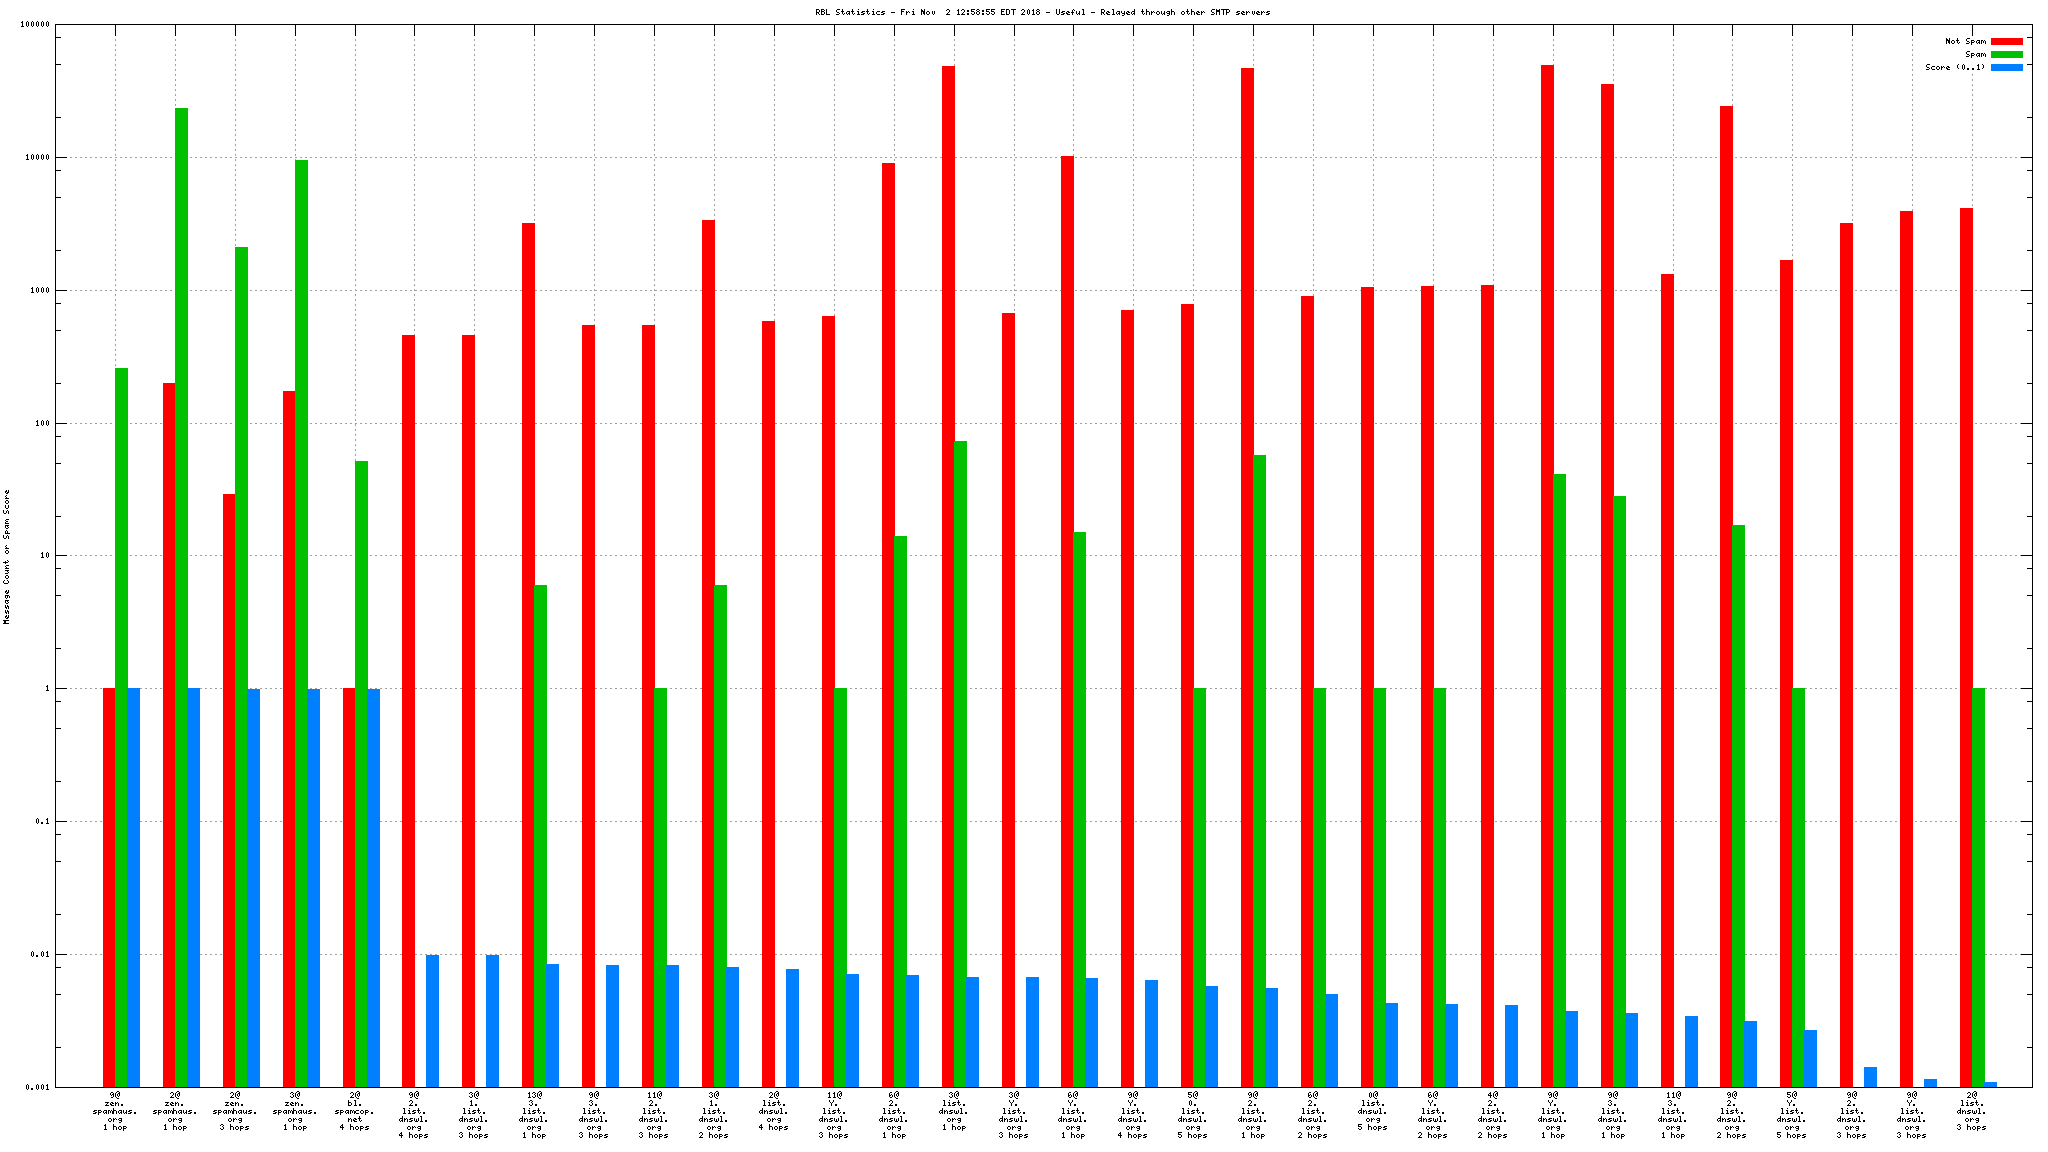Screen dimensions: 2048x1152
Task: Select the bl.spamcop.net 4 hops label
Action: pos(354,1111)
